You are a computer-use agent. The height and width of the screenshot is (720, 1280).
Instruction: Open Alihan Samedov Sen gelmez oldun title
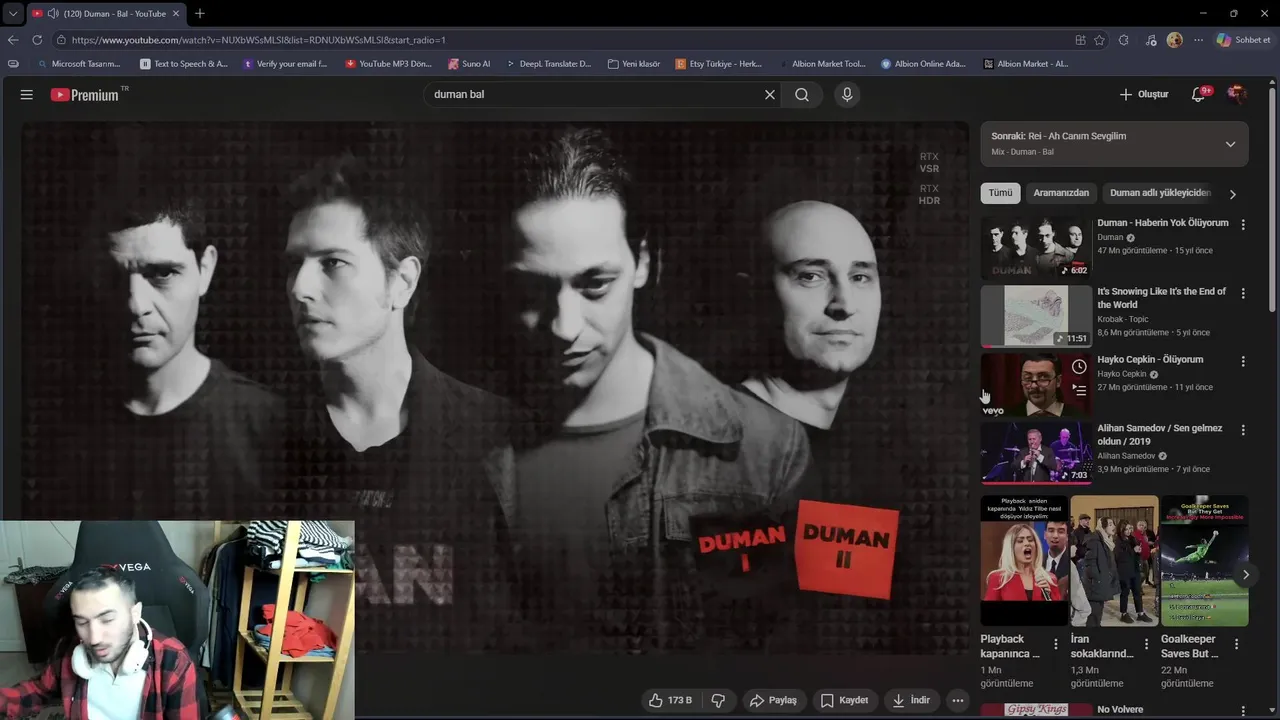[1160, 435]
